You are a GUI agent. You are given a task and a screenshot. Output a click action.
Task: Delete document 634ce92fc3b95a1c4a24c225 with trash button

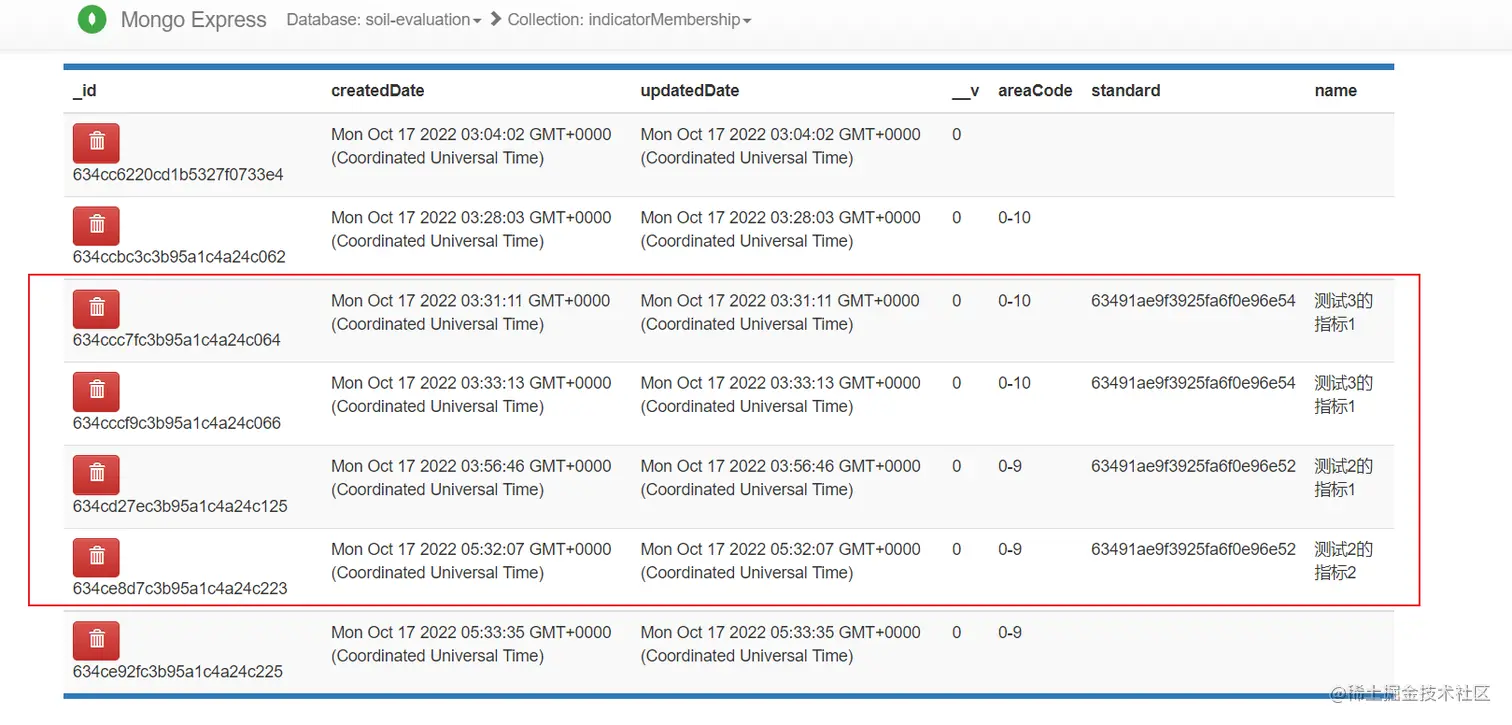(x=96, y=640)
